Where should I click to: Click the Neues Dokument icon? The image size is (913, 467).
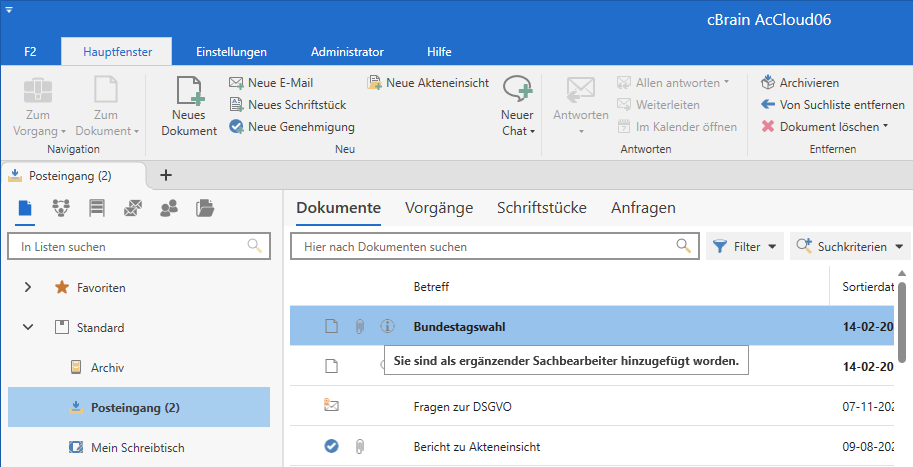click(x=189, y=93)
